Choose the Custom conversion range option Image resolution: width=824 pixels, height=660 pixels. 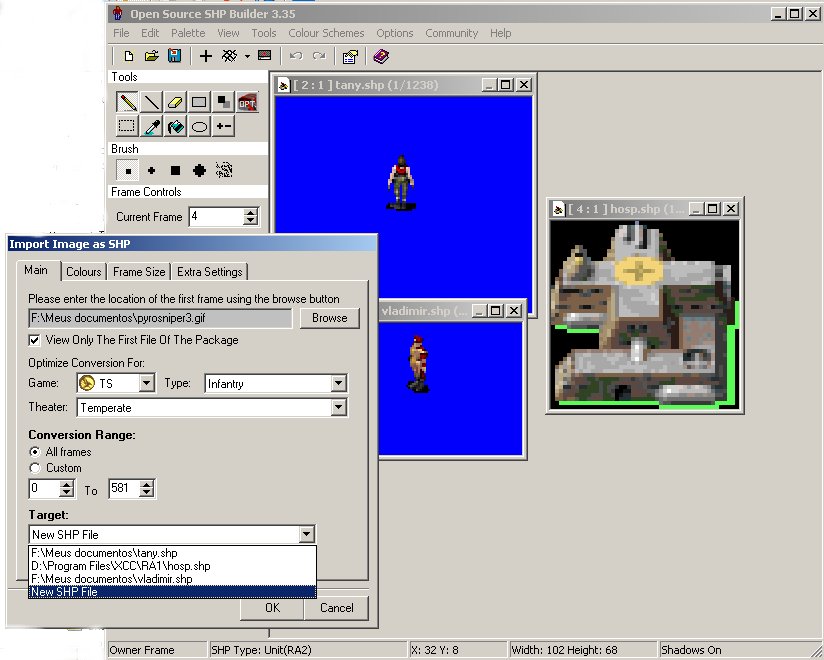36,468
